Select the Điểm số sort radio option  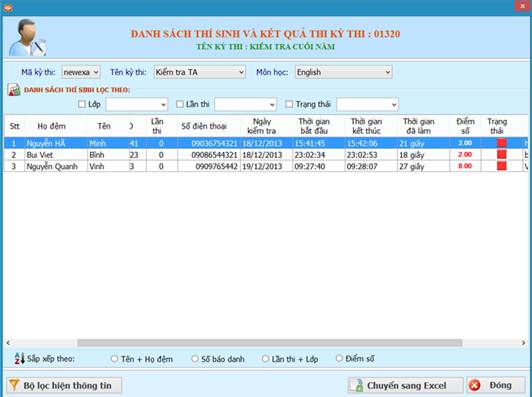[339, 358]
